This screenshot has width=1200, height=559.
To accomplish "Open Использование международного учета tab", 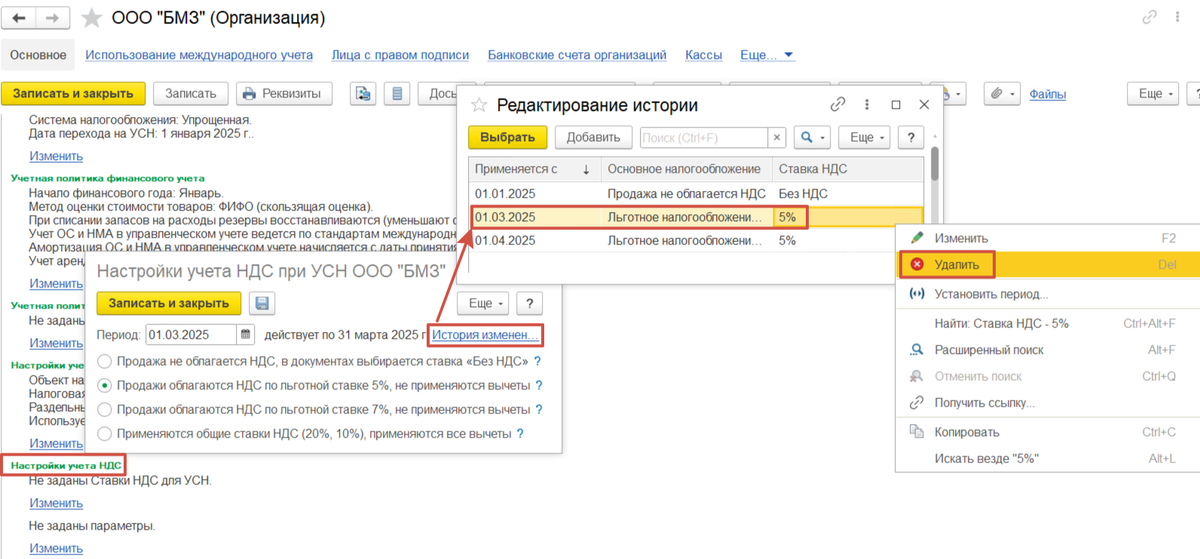I will pos(199,55).
